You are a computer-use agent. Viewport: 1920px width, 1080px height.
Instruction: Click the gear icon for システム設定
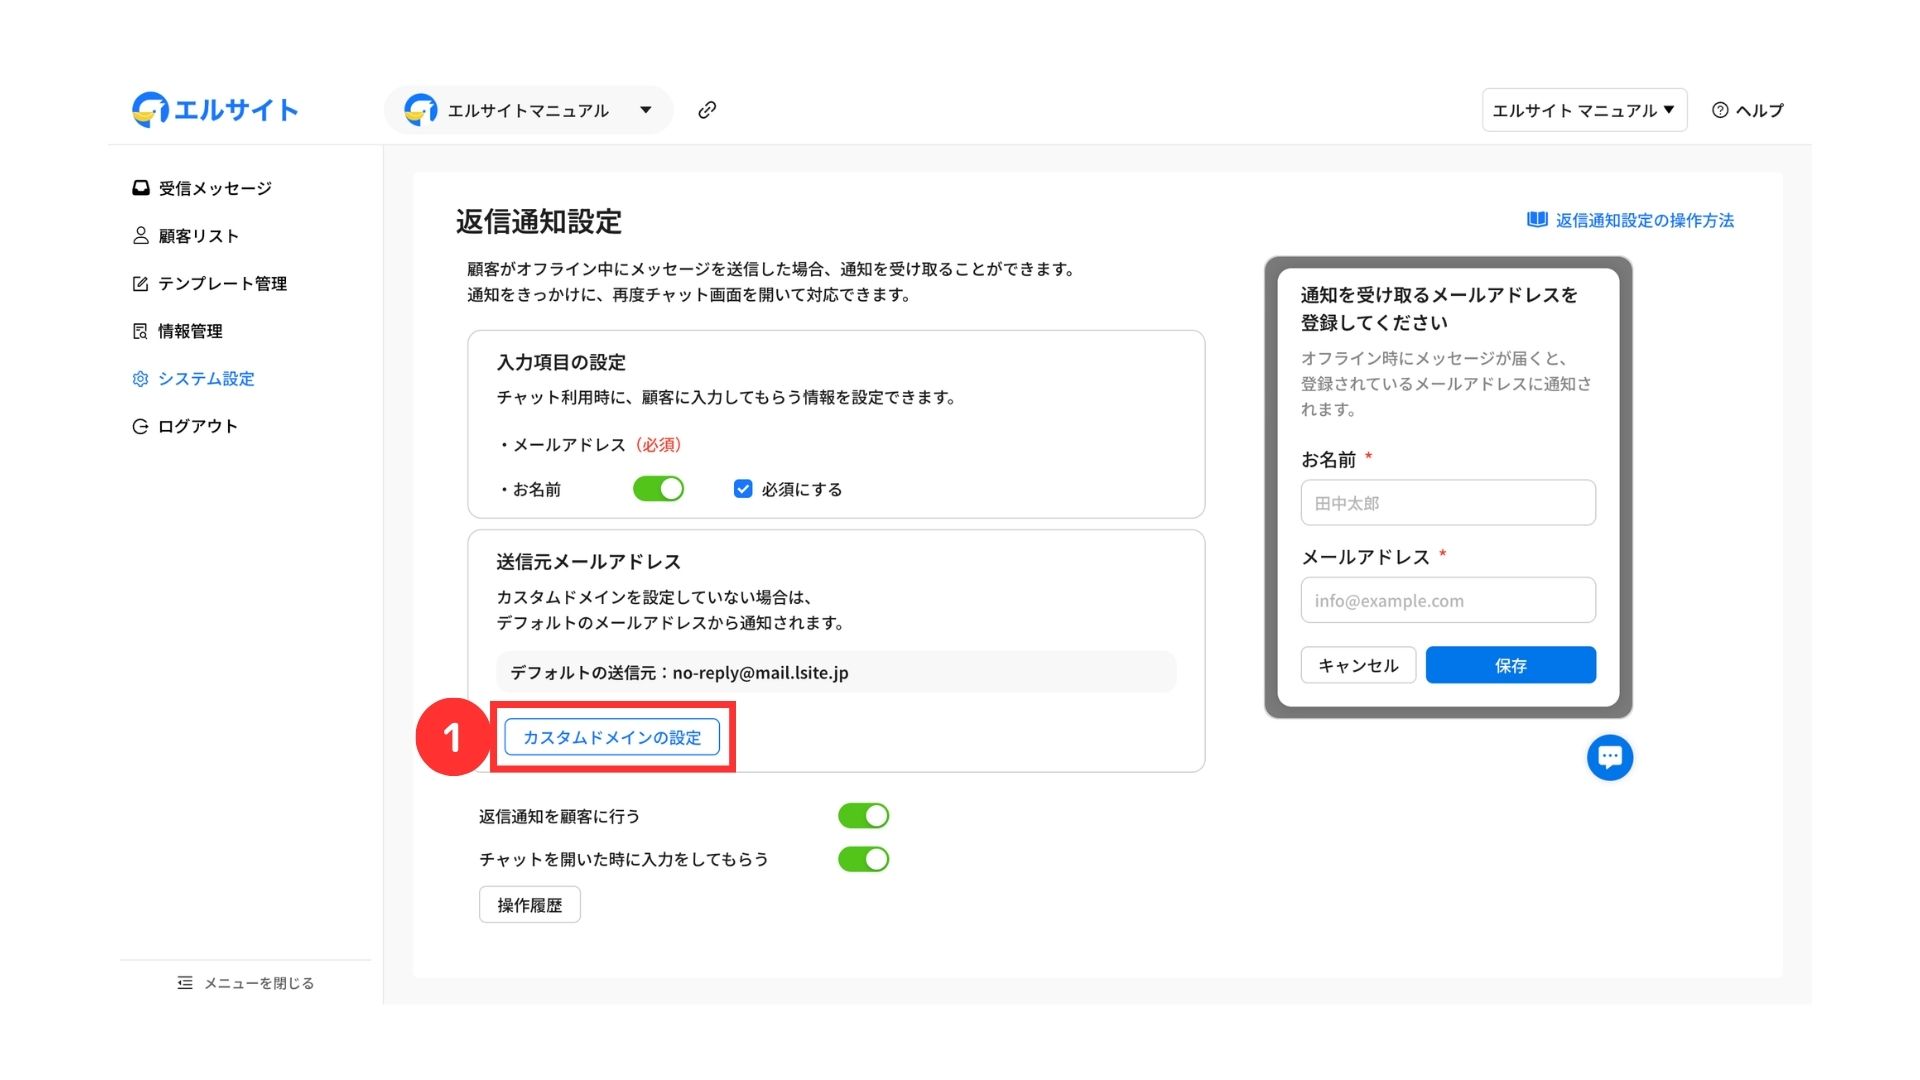(x=141, y=379)
